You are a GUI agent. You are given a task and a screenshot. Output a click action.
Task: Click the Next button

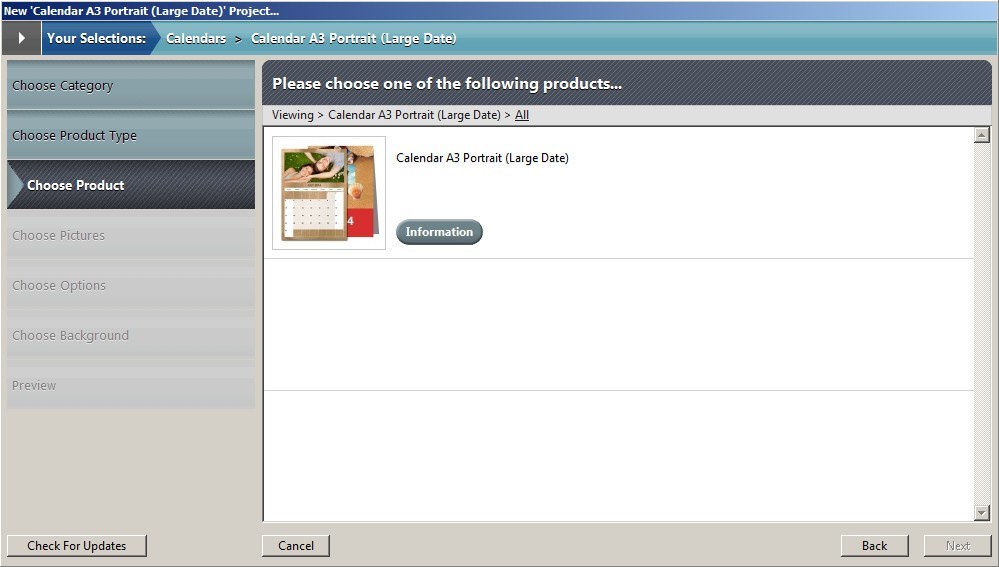coord(957,546)
